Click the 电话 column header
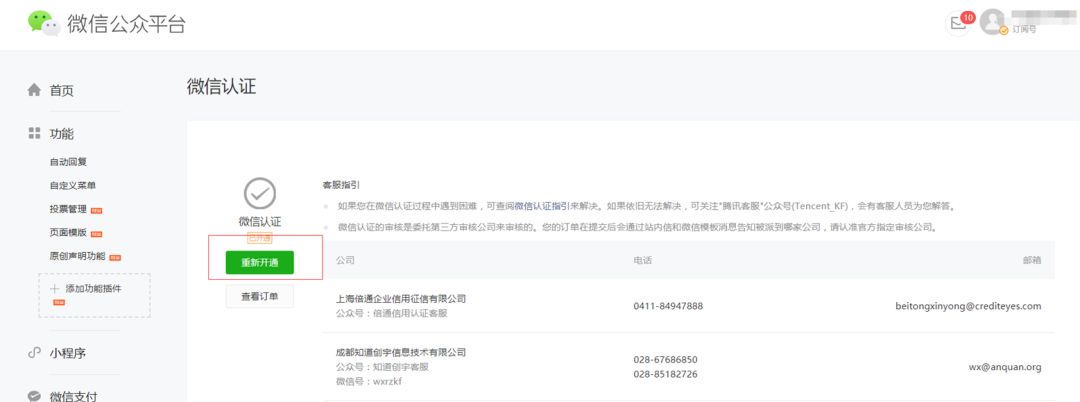Screen dimensions: 1080x402 [643, 261]
